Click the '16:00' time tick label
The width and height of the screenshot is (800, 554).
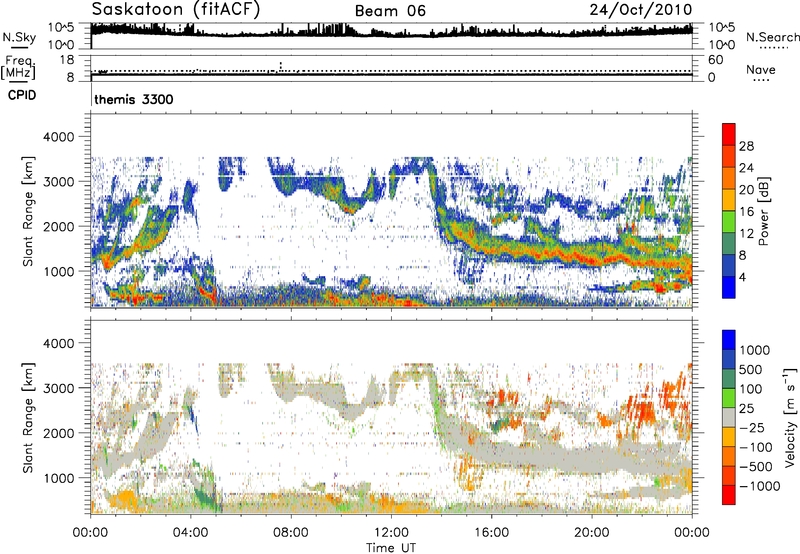(x=492, y=533)
